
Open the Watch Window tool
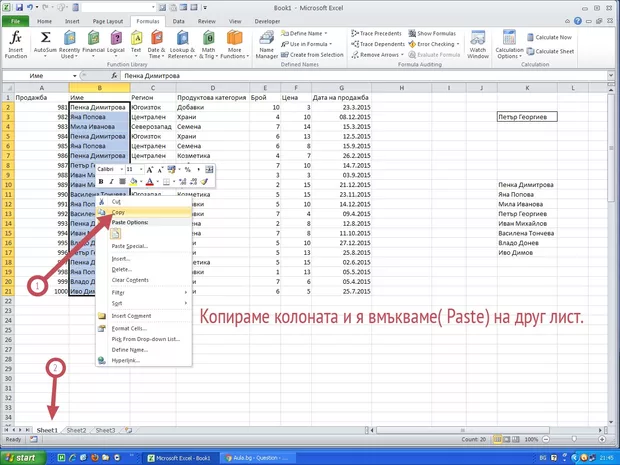(x=477, y=44)
